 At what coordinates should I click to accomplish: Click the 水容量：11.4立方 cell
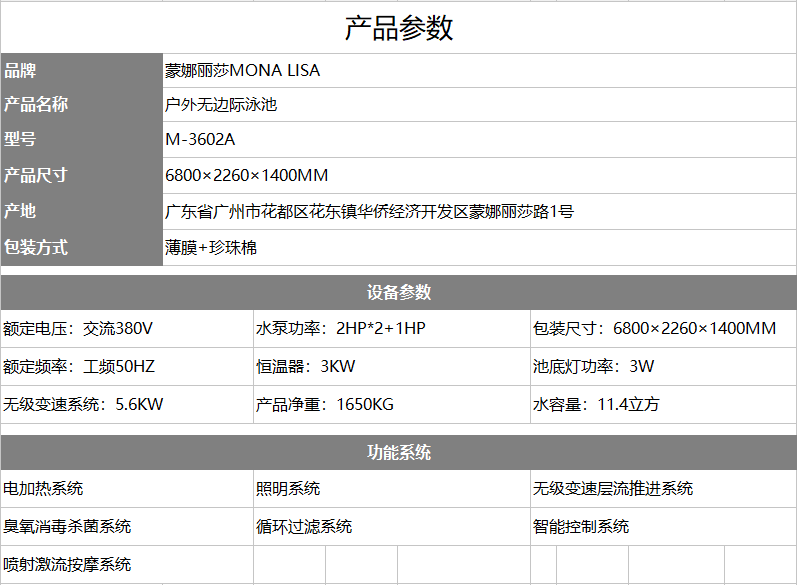[662, 405]
